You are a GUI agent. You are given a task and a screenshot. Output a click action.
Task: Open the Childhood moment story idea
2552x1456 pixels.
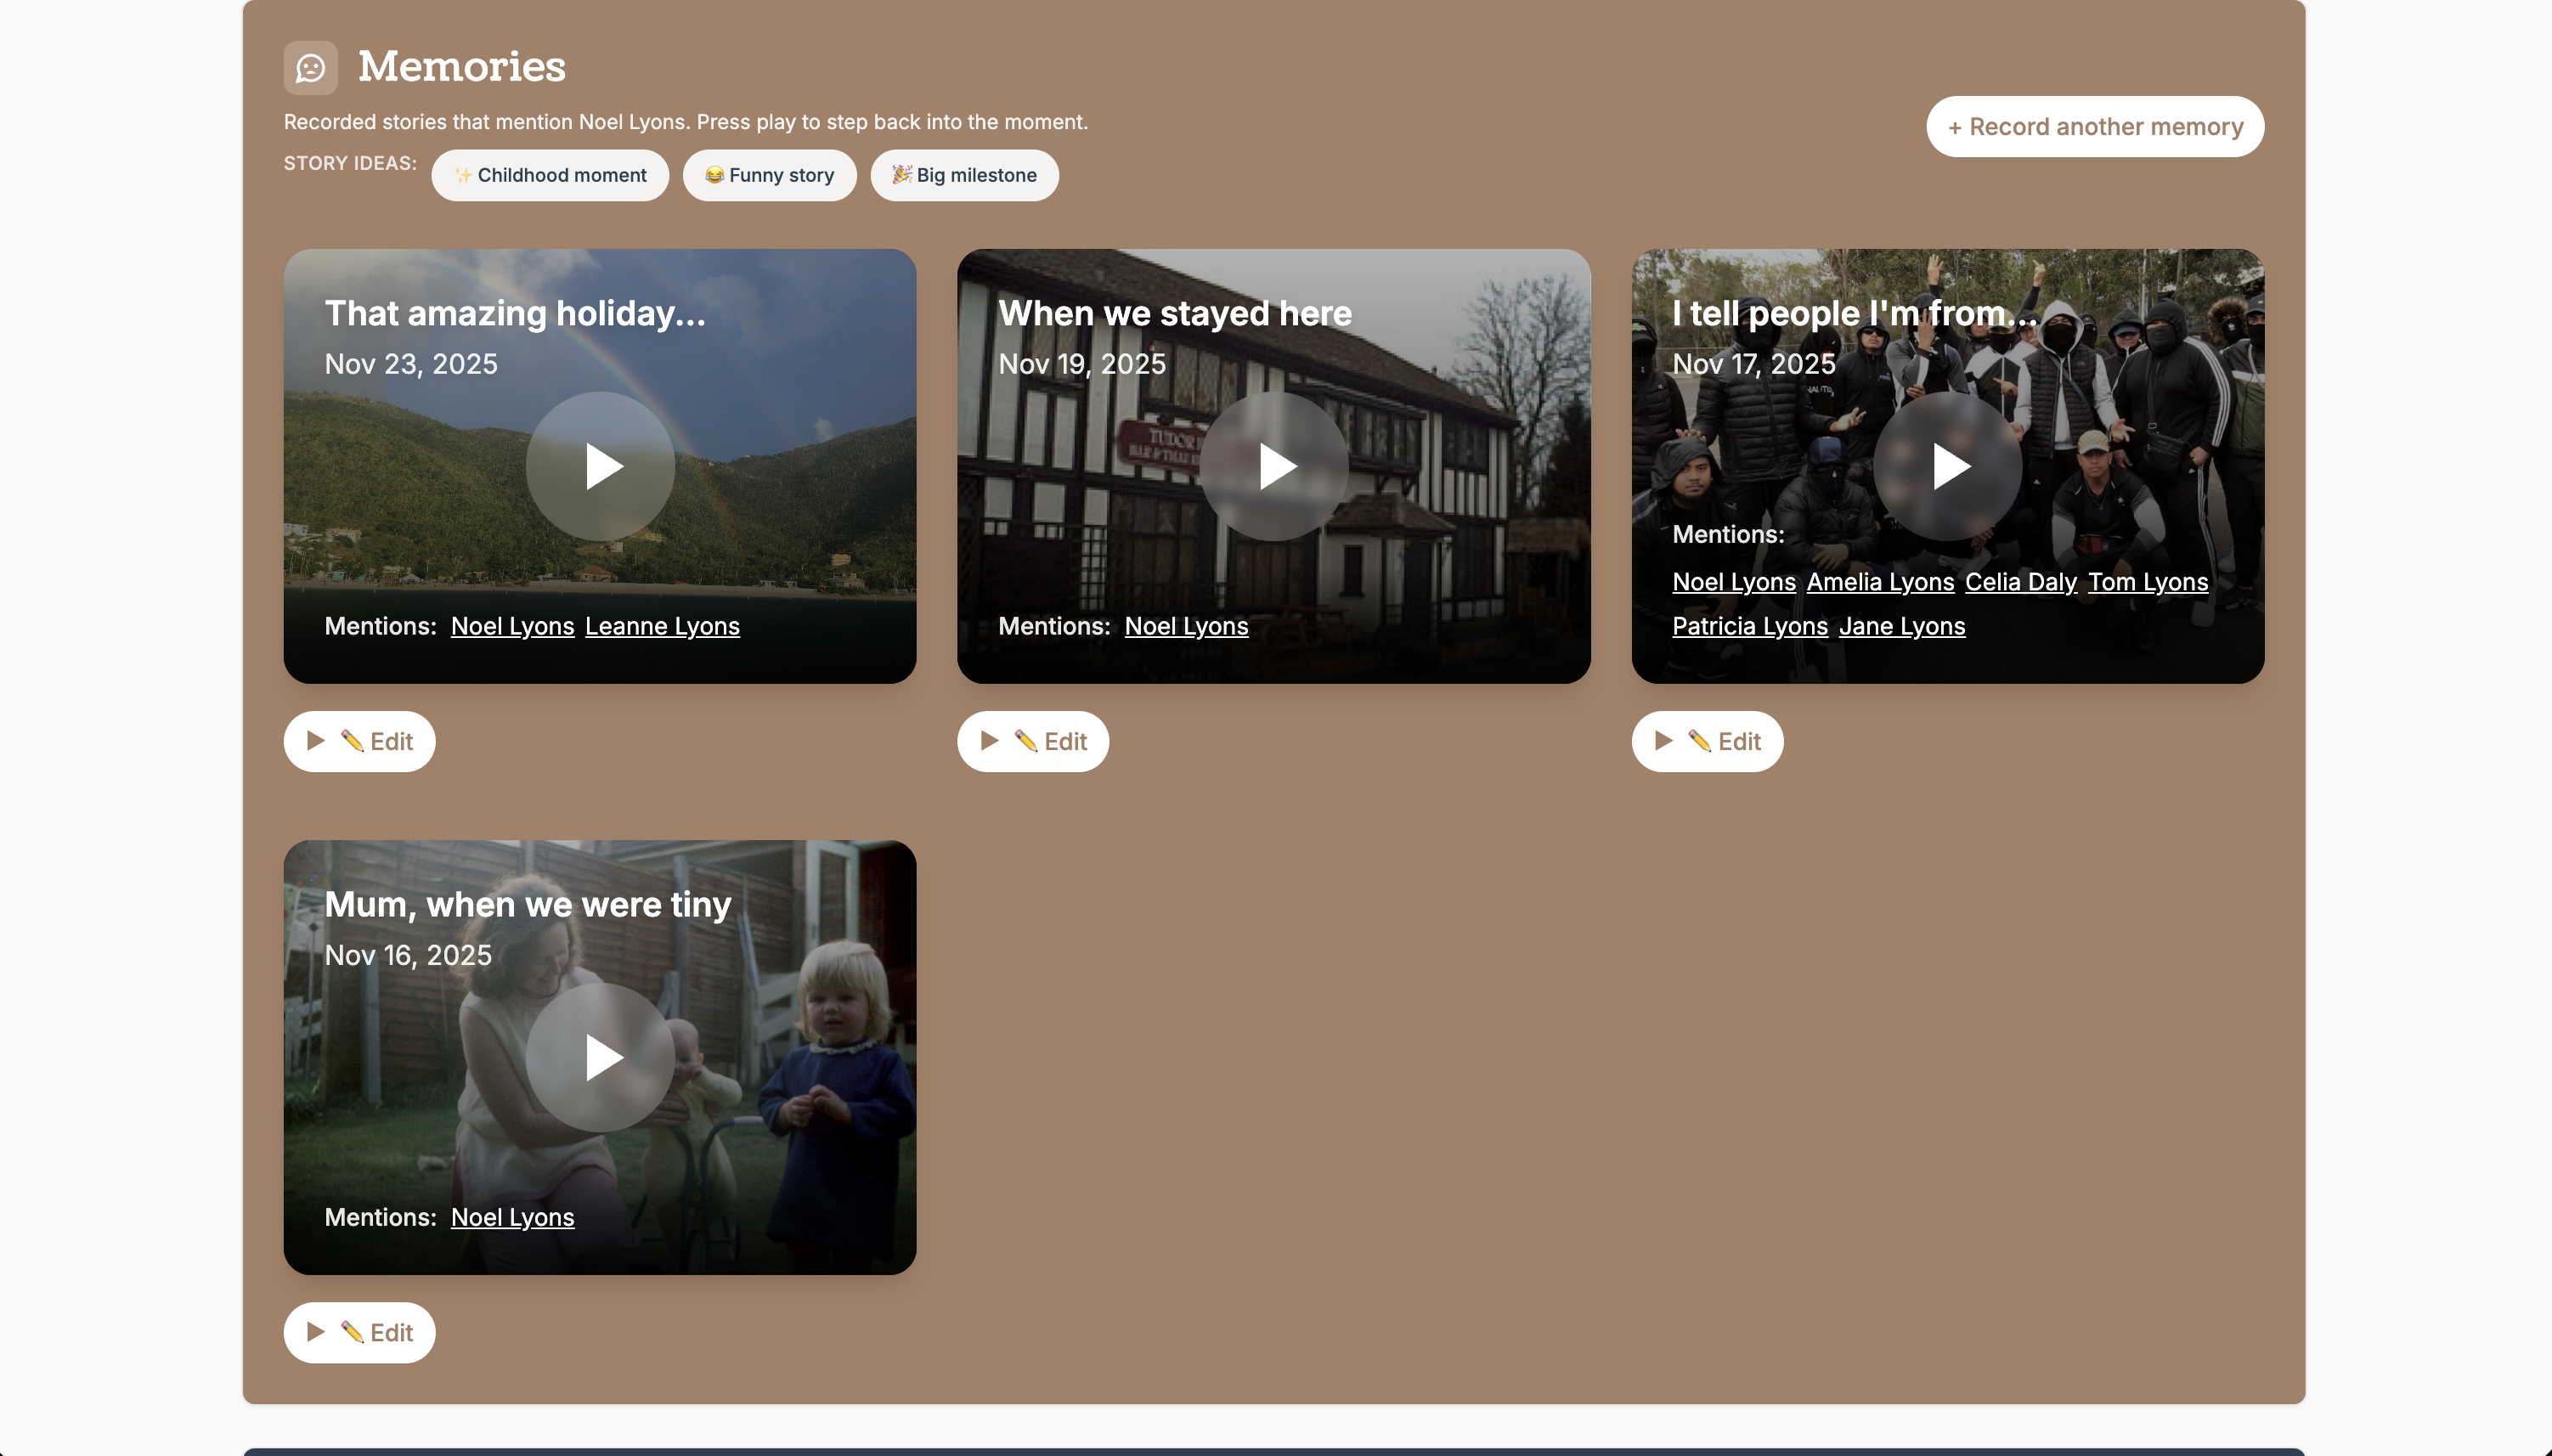[x=550, y=174]
